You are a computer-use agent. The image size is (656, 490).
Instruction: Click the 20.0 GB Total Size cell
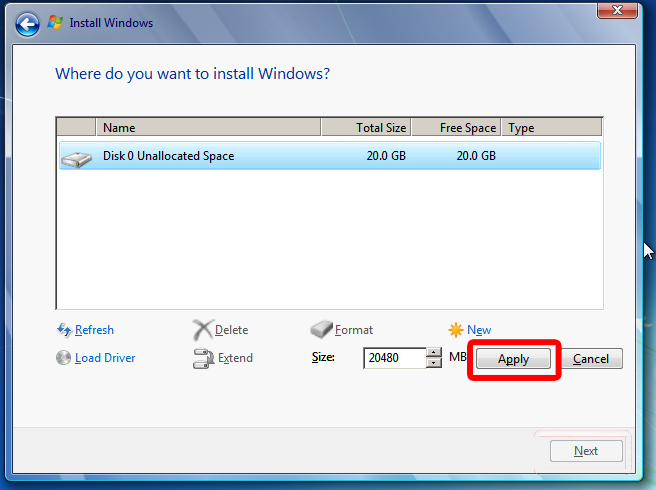coord(386,156)
